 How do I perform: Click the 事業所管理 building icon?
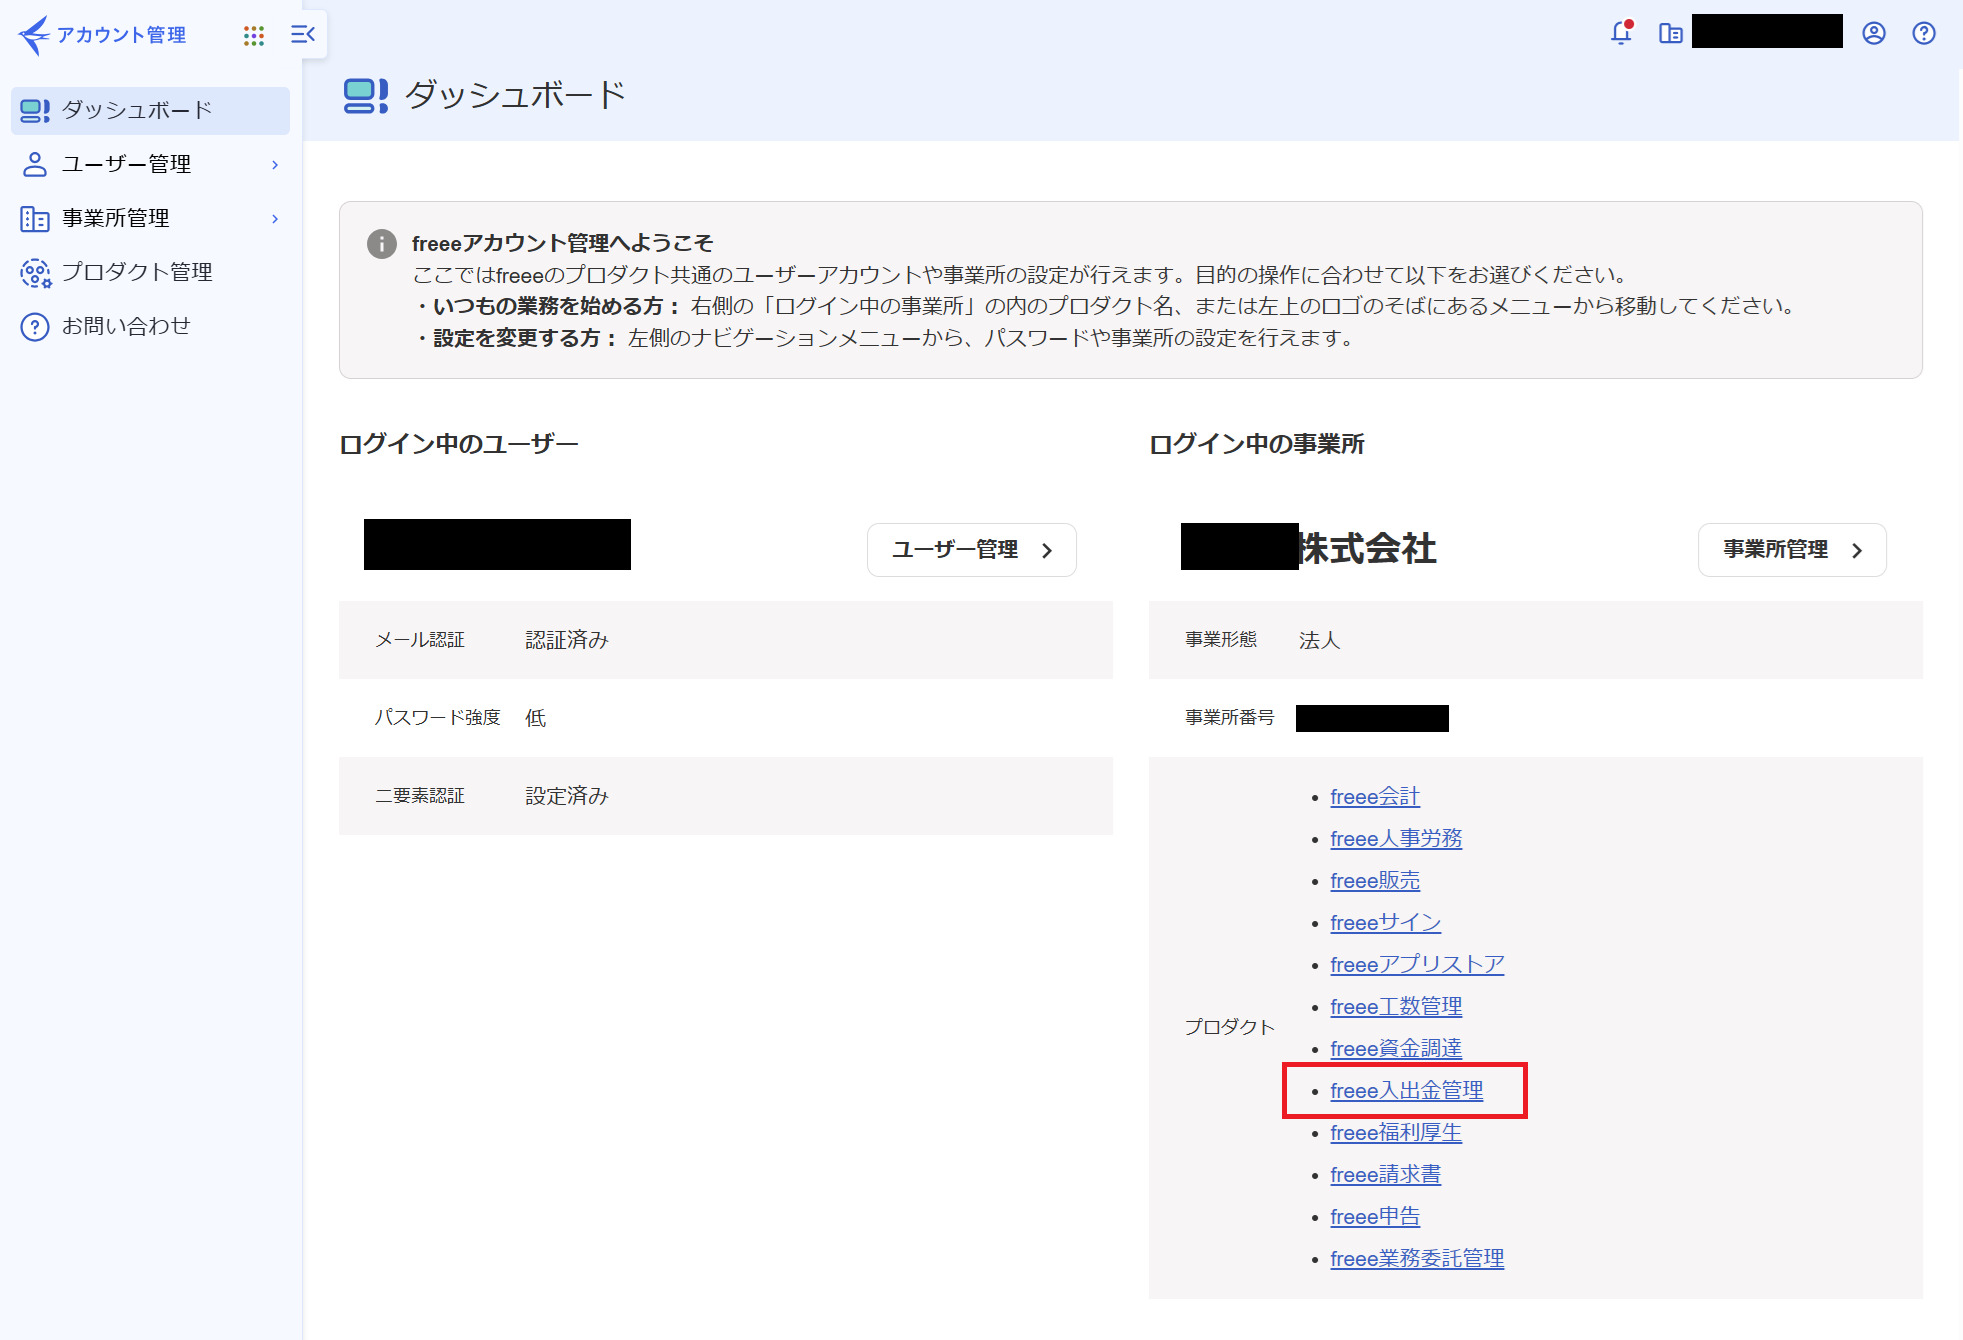(x=35, y=218)
